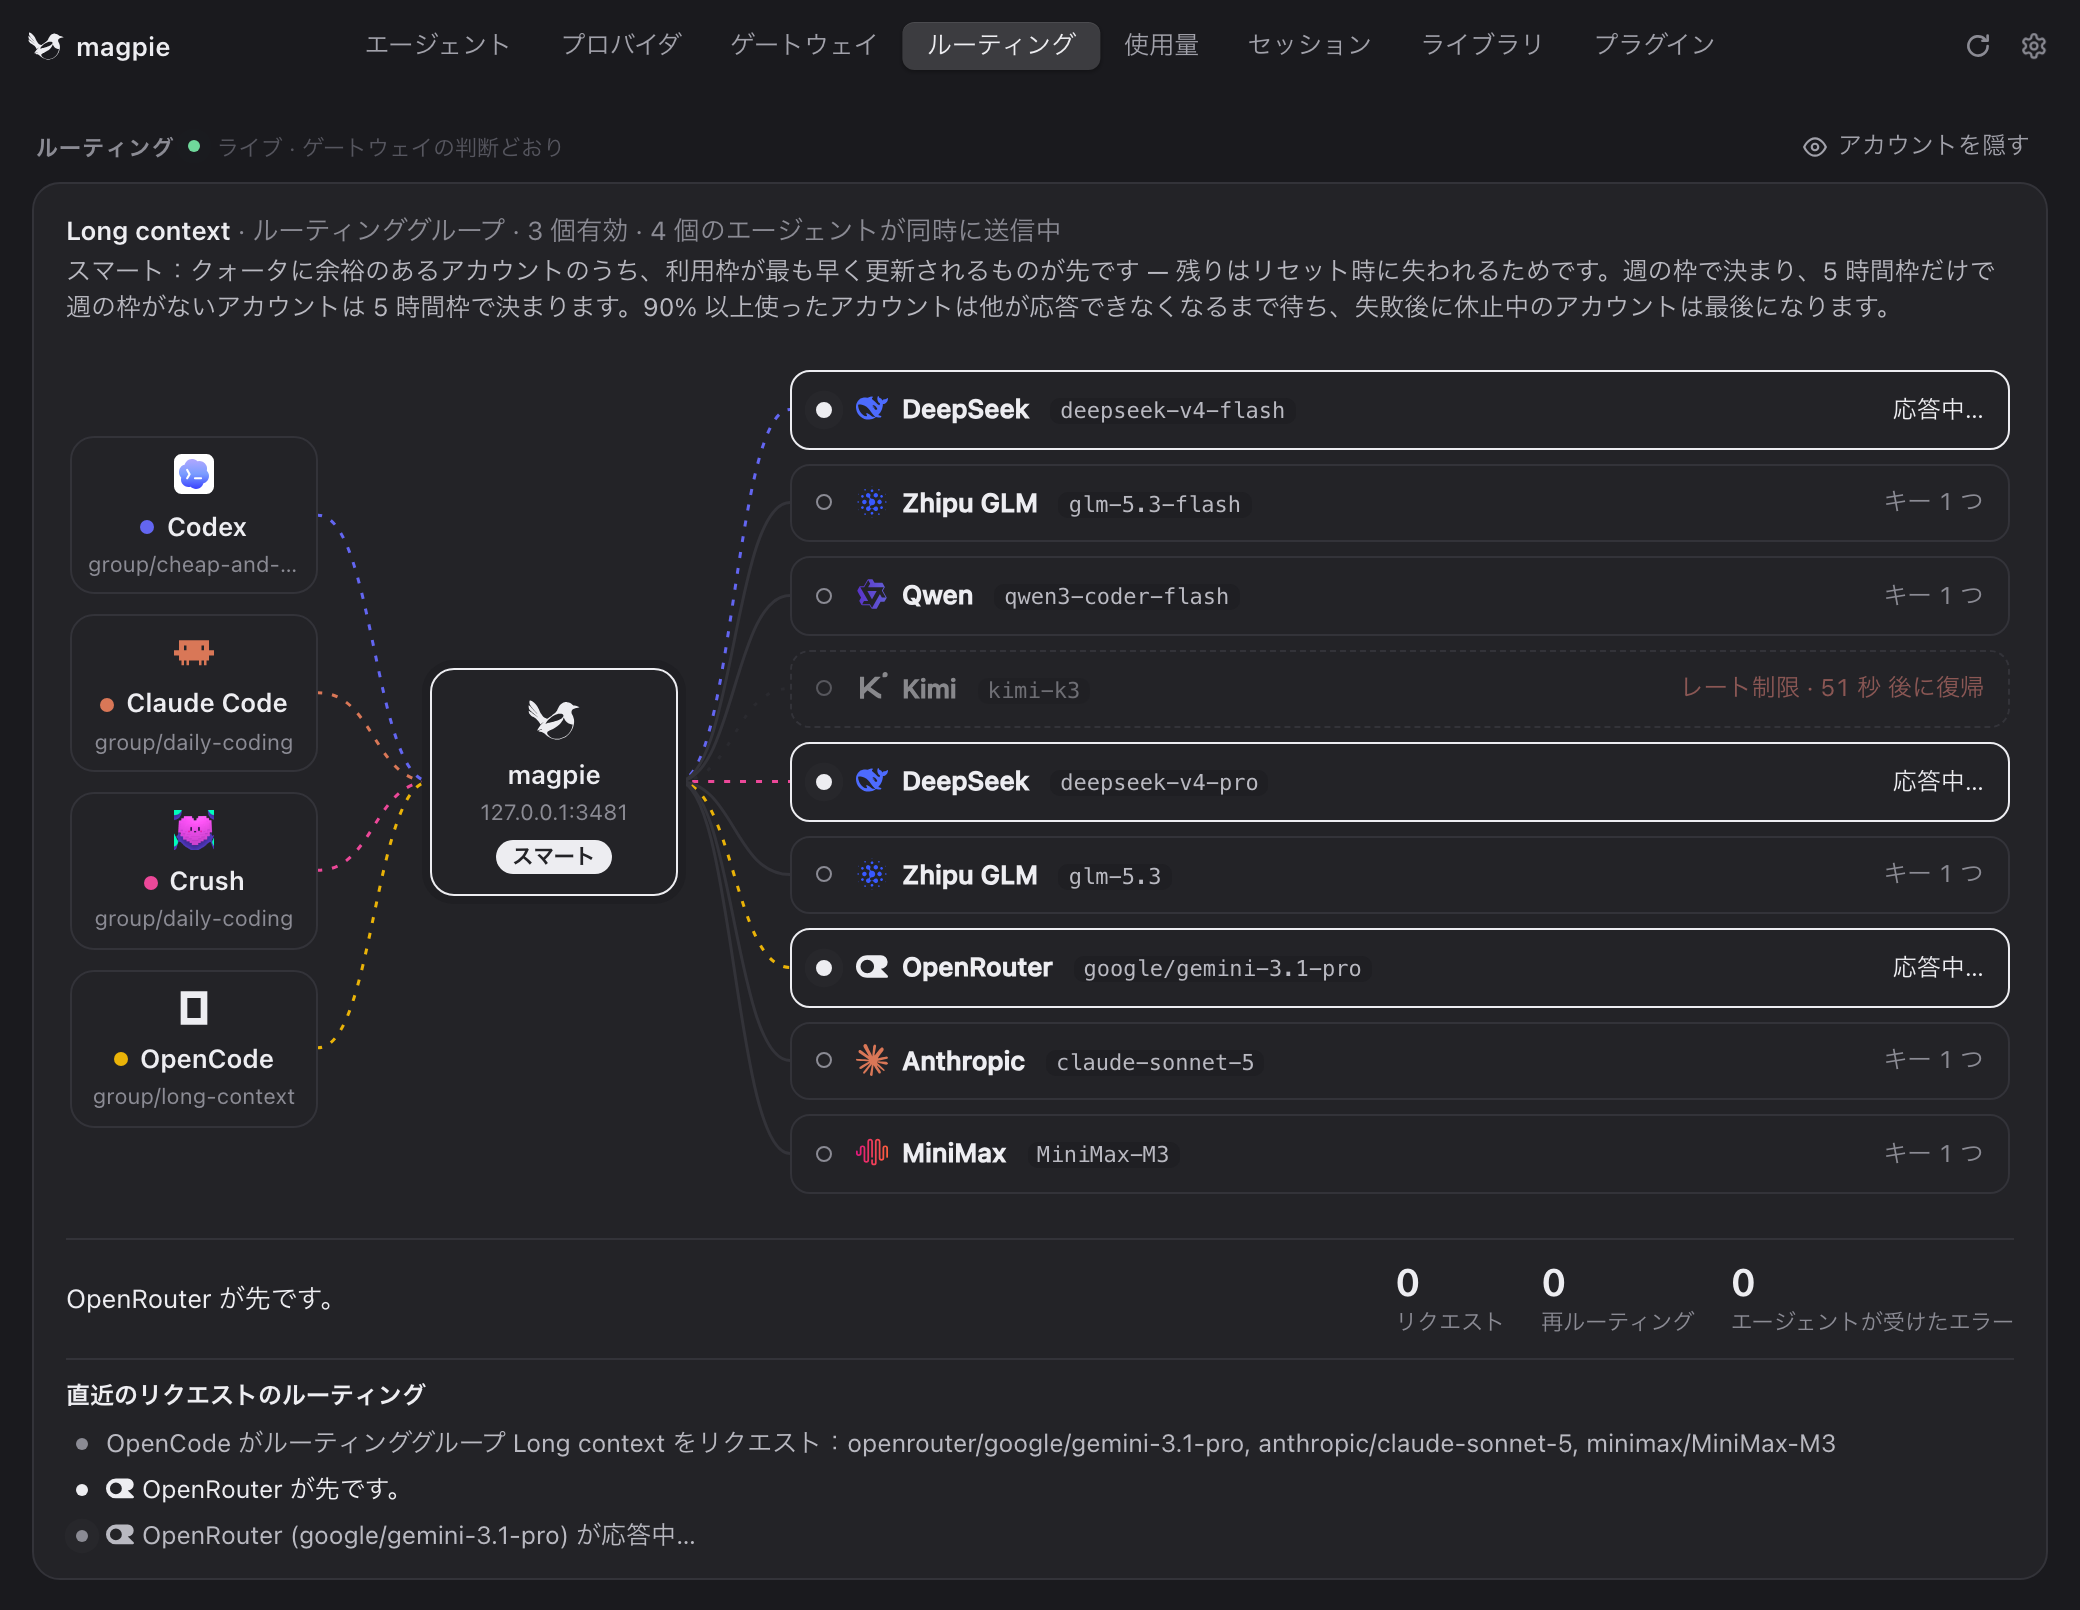Click the claude-sonnet-5 model tag

(x=1155, y=1062)
